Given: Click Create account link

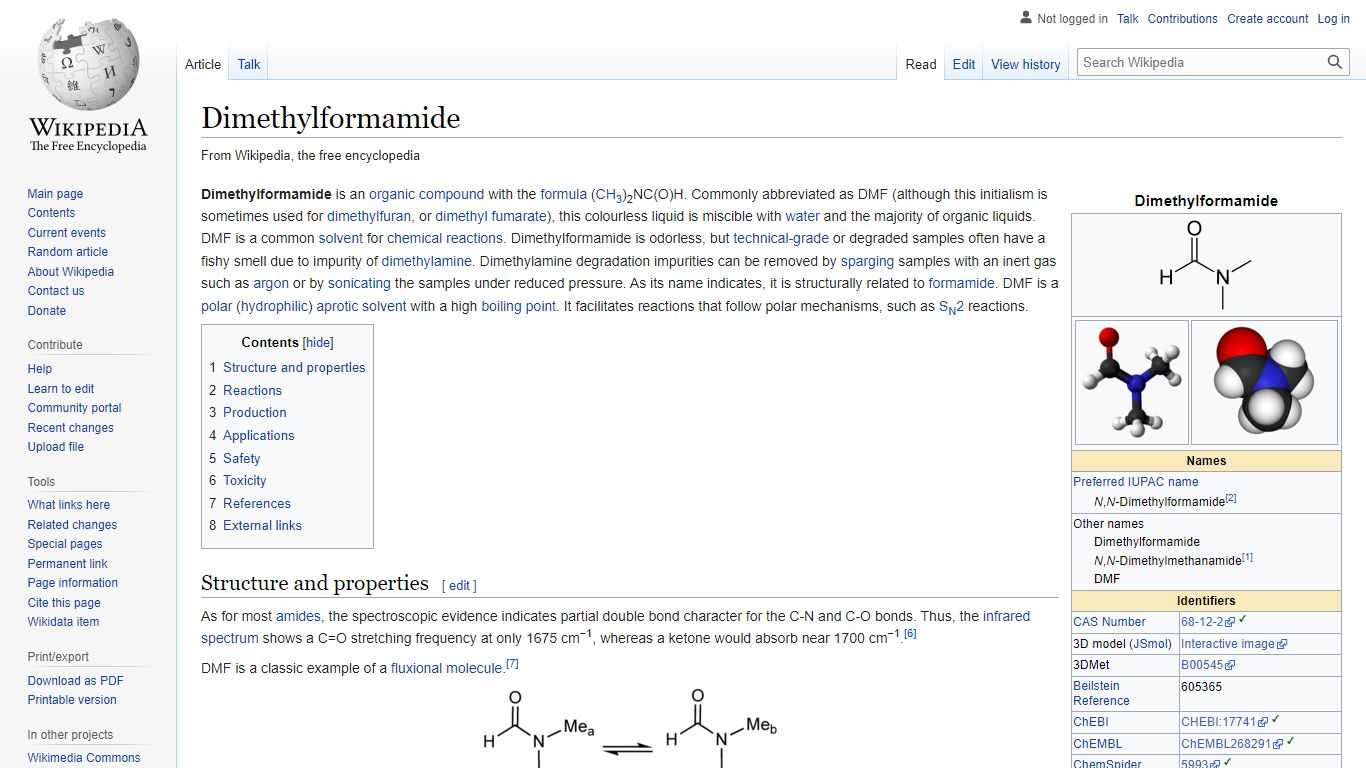Looking at the screenshot, I should tap(1268, 19).
